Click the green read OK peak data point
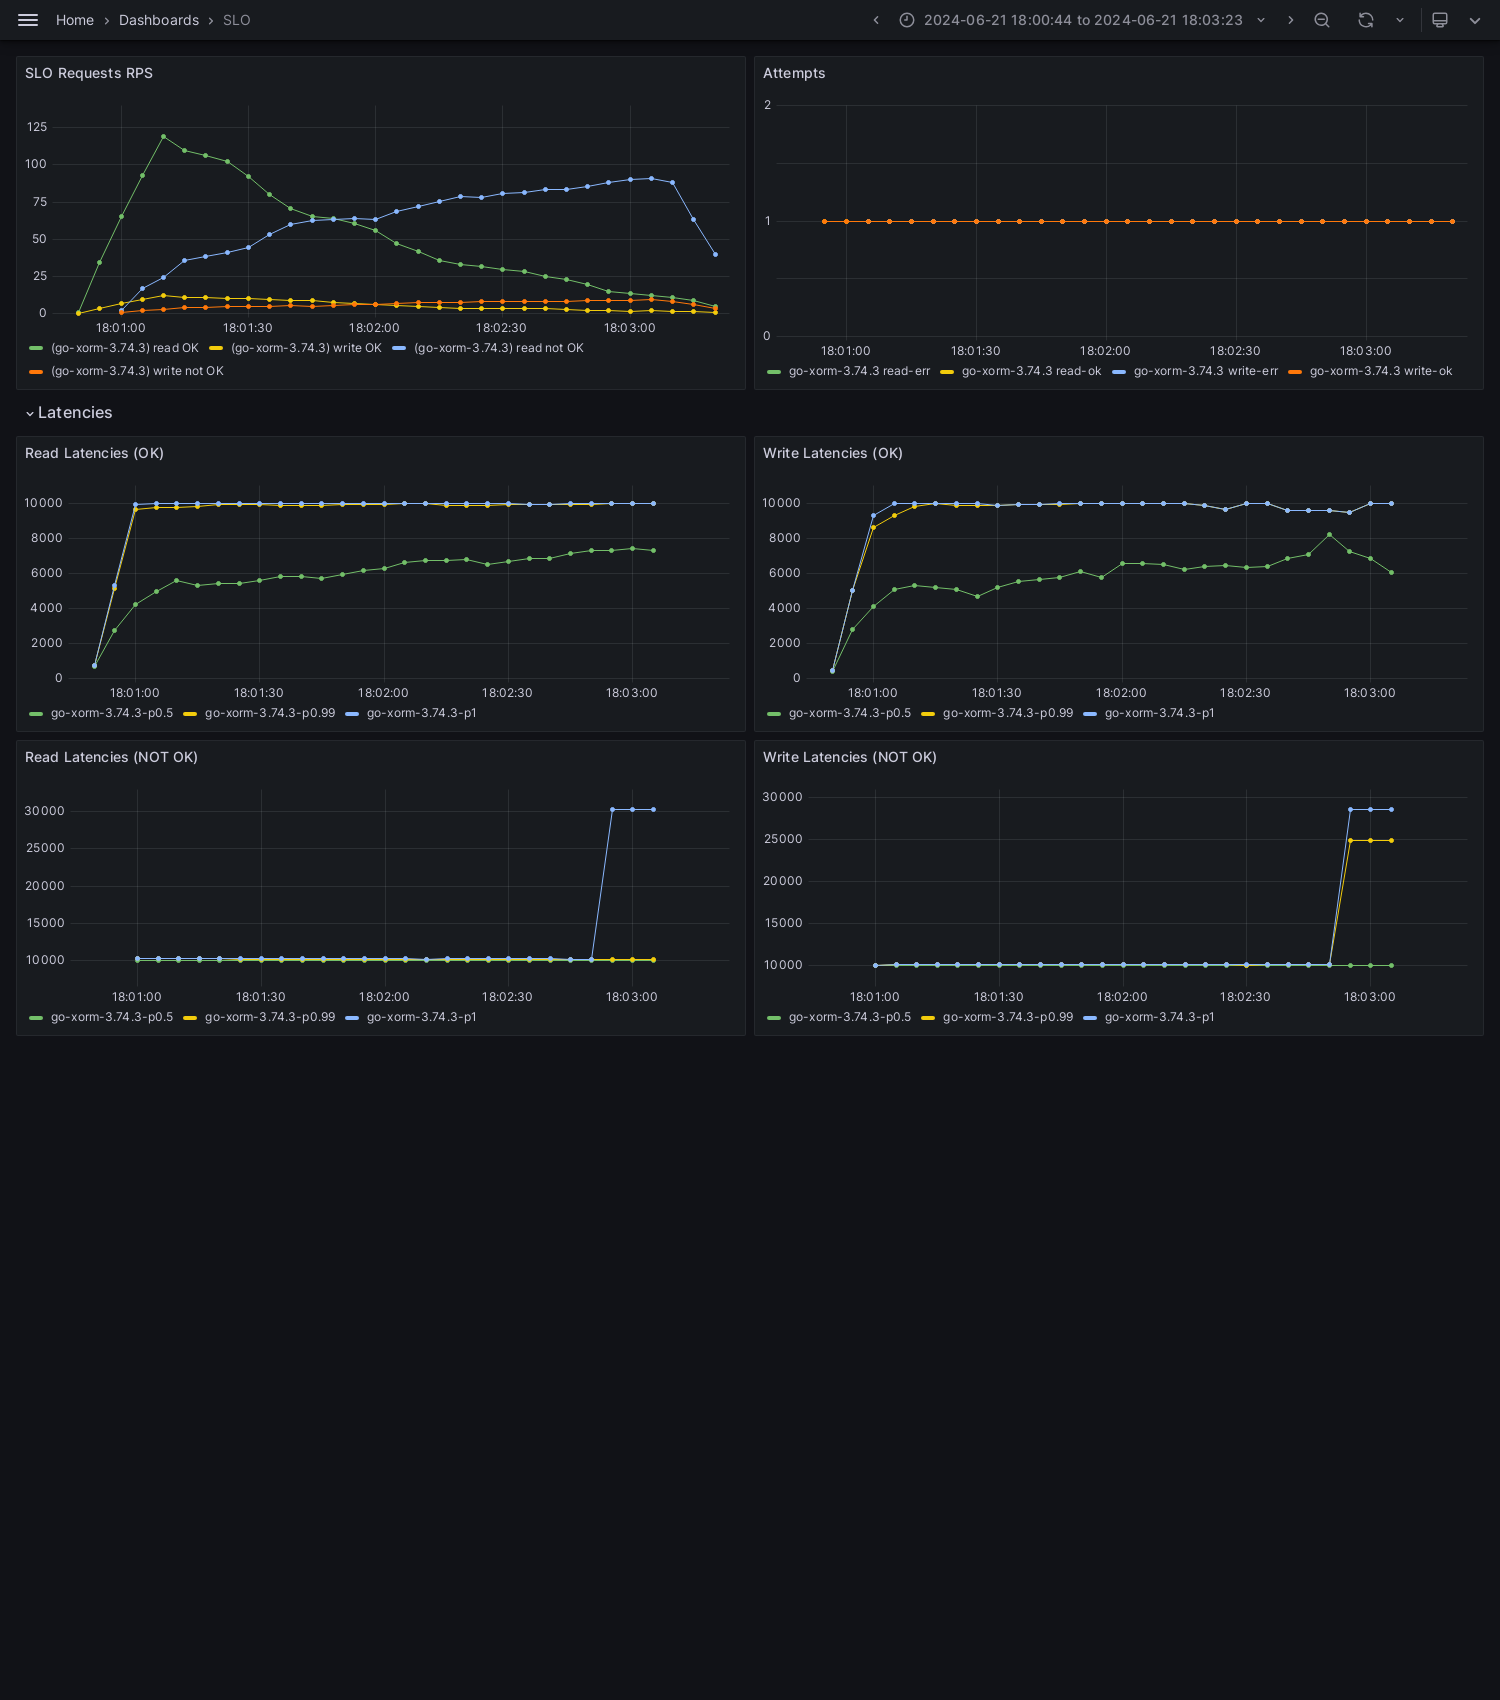 (163, 136)
